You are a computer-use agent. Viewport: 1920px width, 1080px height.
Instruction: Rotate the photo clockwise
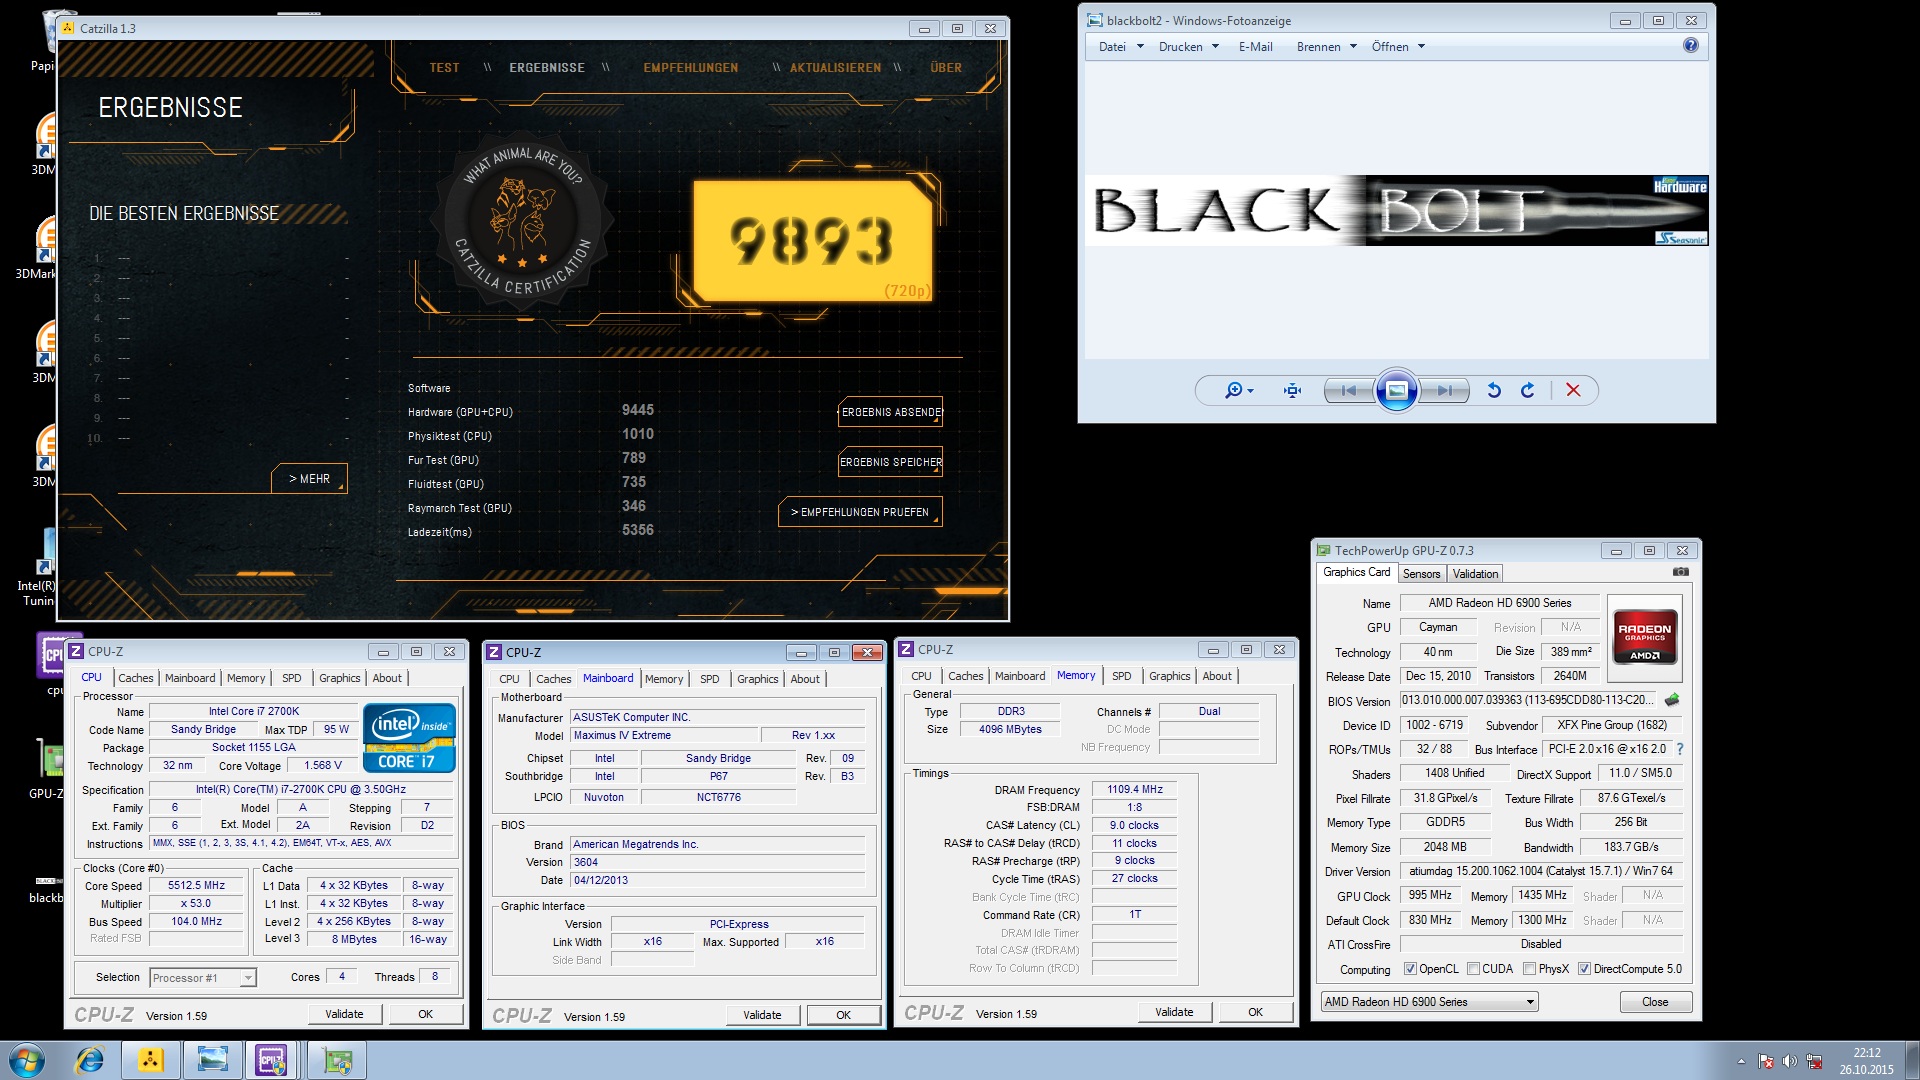click(1527, 391)
